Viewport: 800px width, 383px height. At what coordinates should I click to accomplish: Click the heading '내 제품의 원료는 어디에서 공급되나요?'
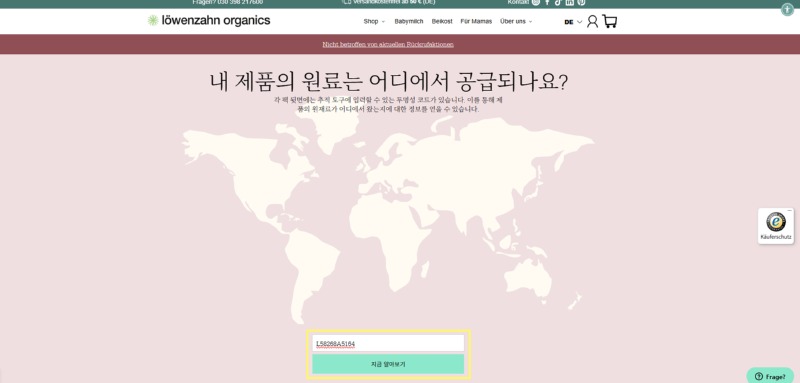click(x=389, y=83)
